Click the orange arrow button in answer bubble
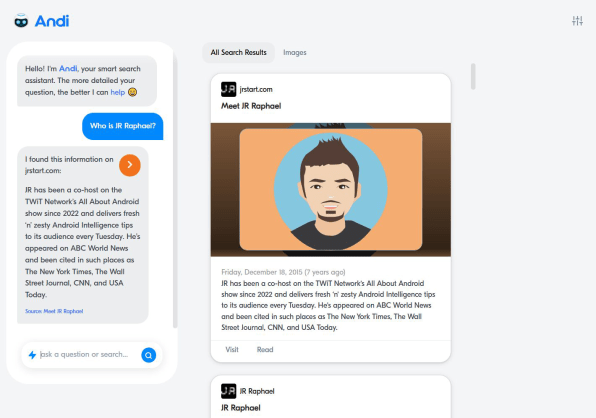 click(x=130, y=165)
